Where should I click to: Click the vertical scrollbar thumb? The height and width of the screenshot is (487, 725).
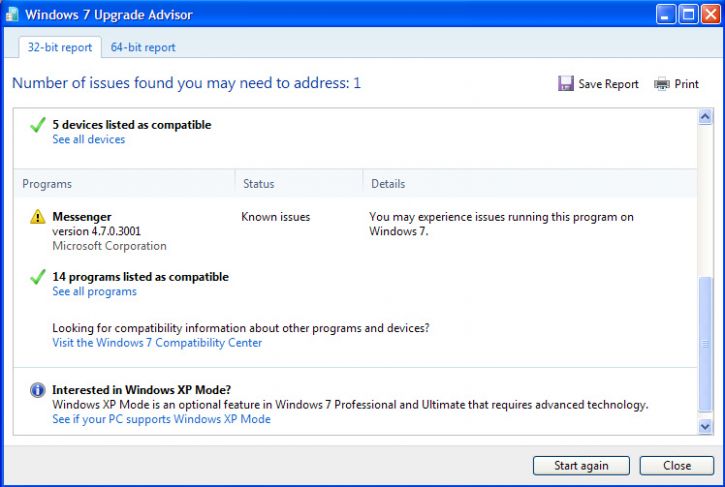coord(705,344)
